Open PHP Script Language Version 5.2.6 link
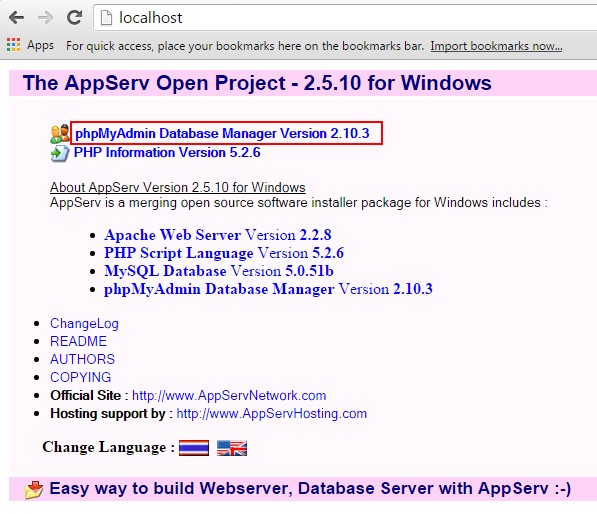The height and width of the screenshot is (514, 597). point(224,253)
